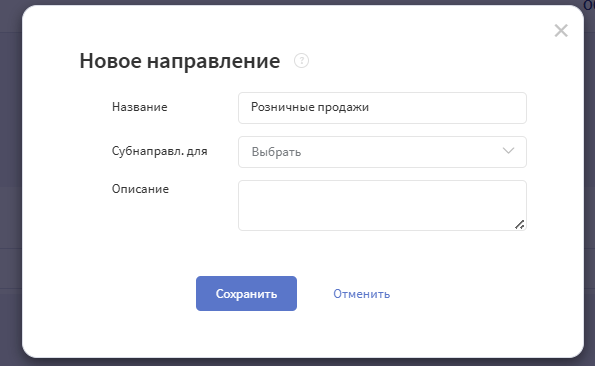595x366 pixels.
Task: Click the Сохранить button
Action: [246, 294]
